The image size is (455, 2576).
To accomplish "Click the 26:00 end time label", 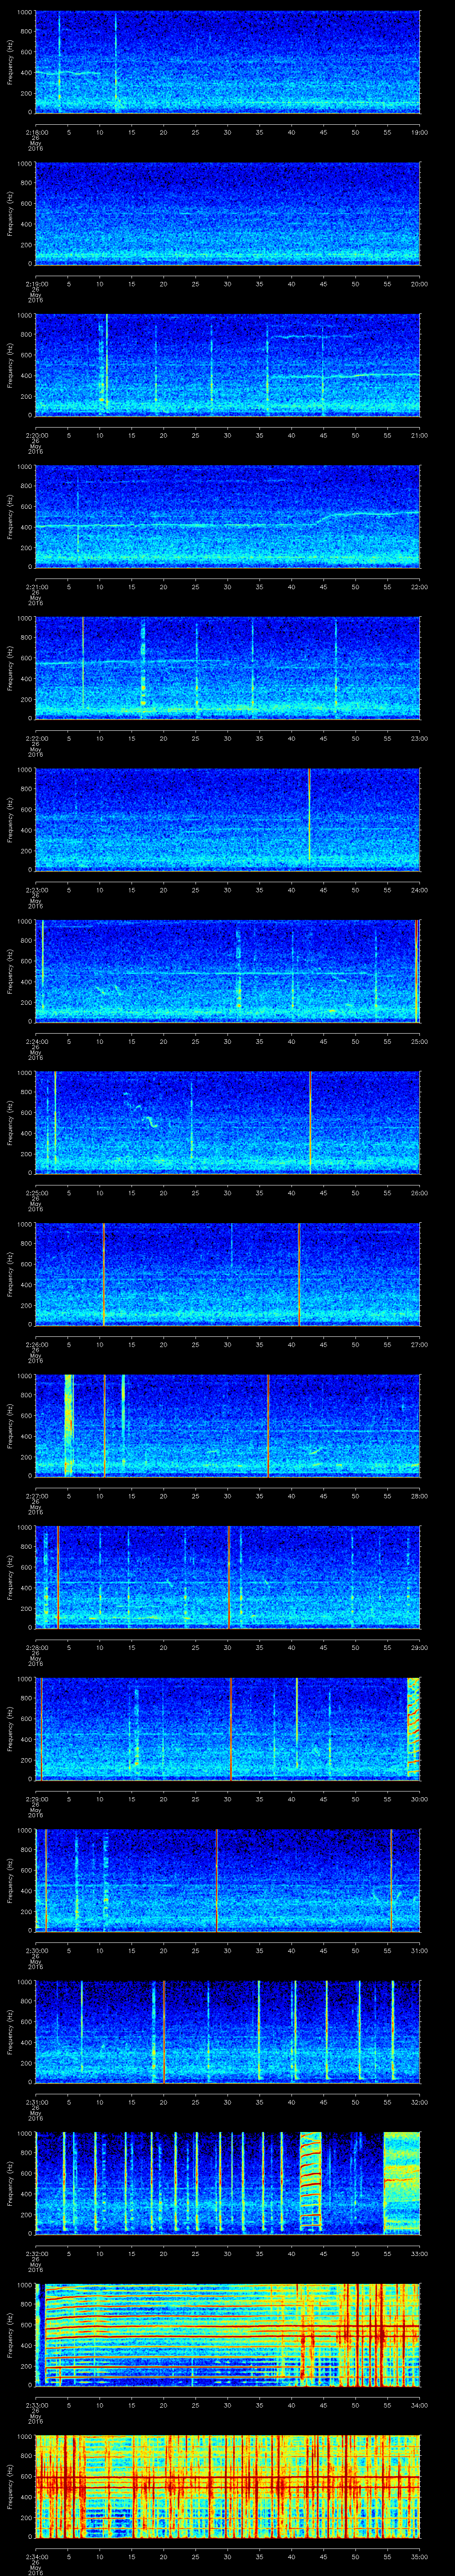I will tap(420, 1192).
